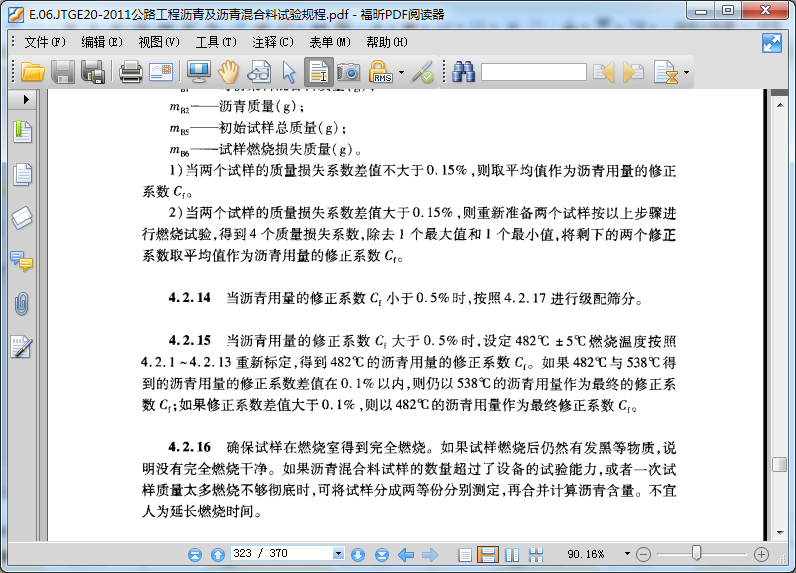Click the toolbar search text field
This screenshot has width=796, height=573.
(x=533, y=72)
